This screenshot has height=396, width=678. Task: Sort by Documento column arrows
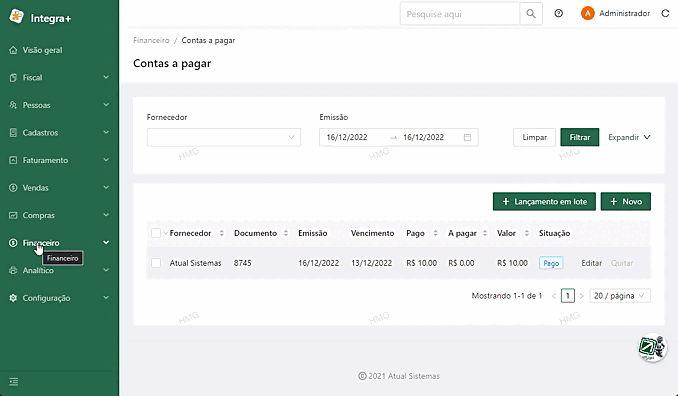click(286, 233)
